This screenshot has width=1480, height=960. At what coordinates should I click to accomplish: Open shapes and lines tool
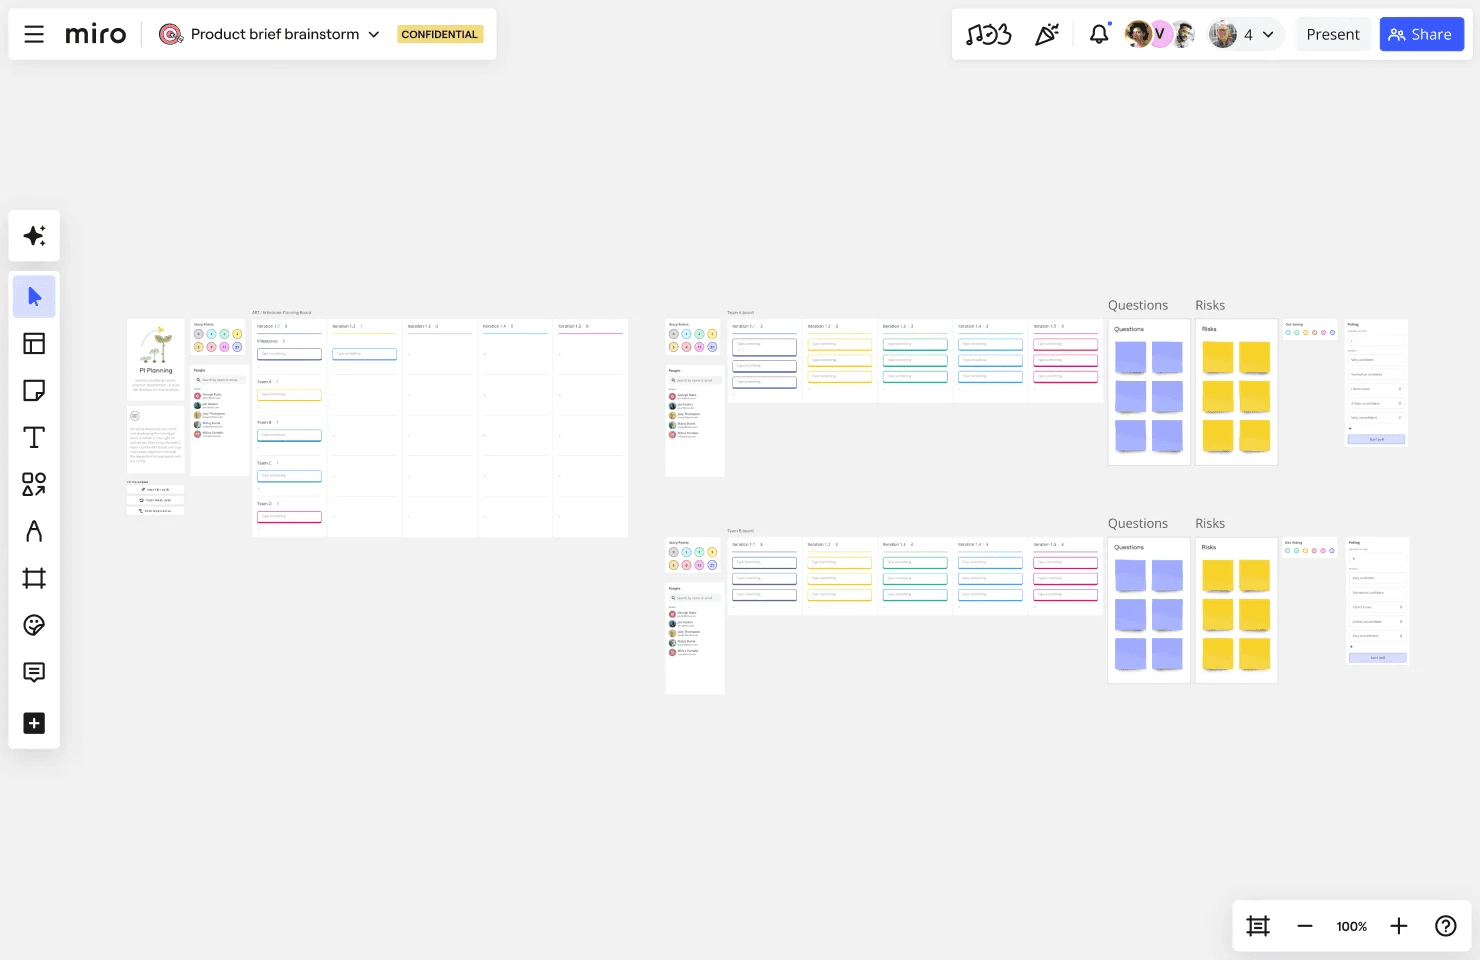coord(34,485)
